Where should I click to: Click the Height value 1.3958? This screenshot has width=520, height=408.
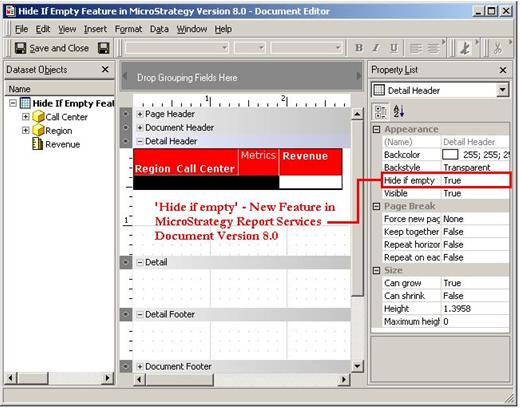tap(475, 309)
